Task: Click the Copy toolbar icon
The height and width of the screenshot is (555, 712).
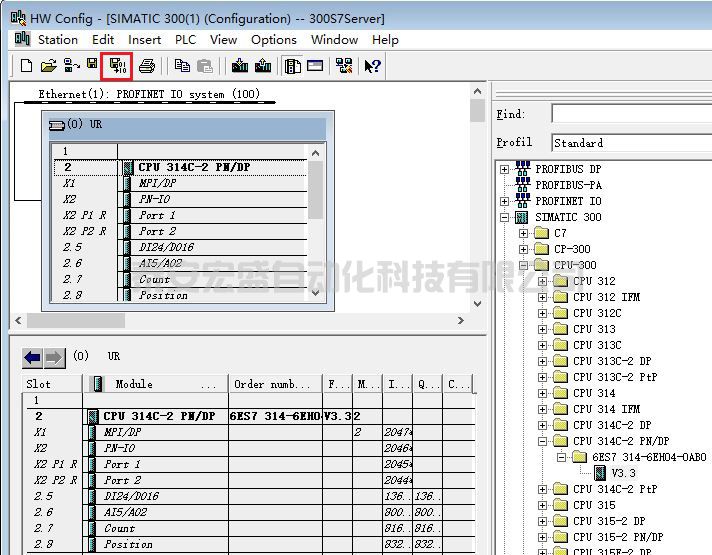Action: coord(182,66)
